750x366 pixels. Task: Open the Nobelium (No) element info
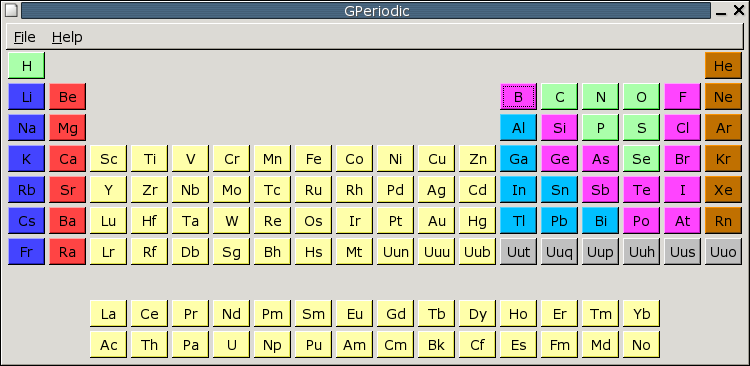(641, 344)
